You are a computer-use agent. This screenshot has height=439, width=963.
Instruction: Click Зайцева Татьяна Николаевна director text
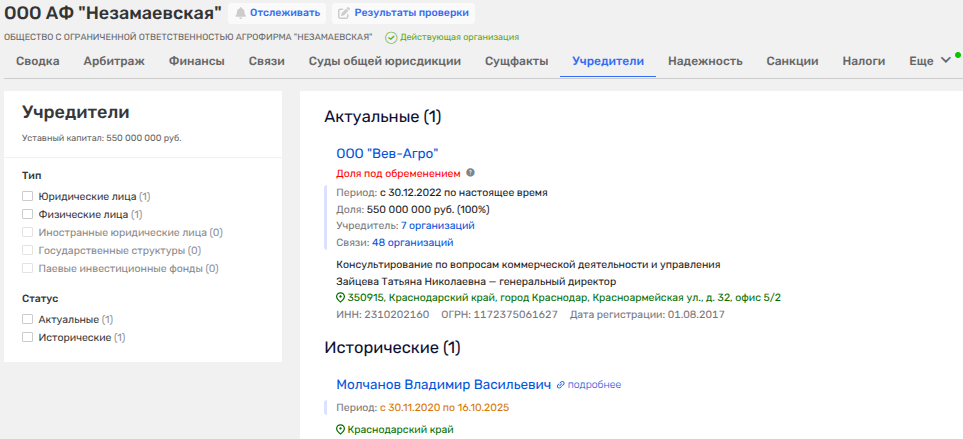476,281
